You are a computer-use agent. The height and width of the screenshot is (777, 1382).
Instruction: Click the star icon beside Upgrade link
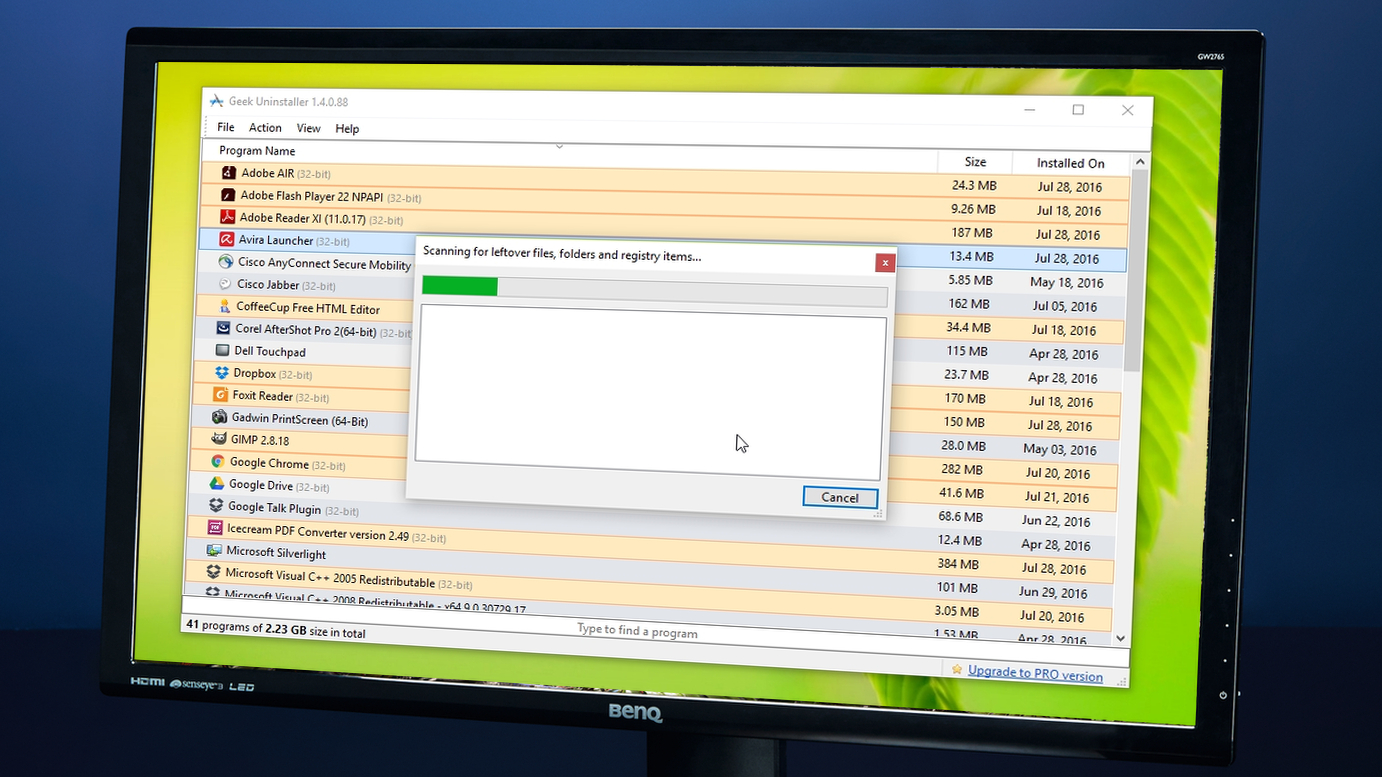point(957,670)
